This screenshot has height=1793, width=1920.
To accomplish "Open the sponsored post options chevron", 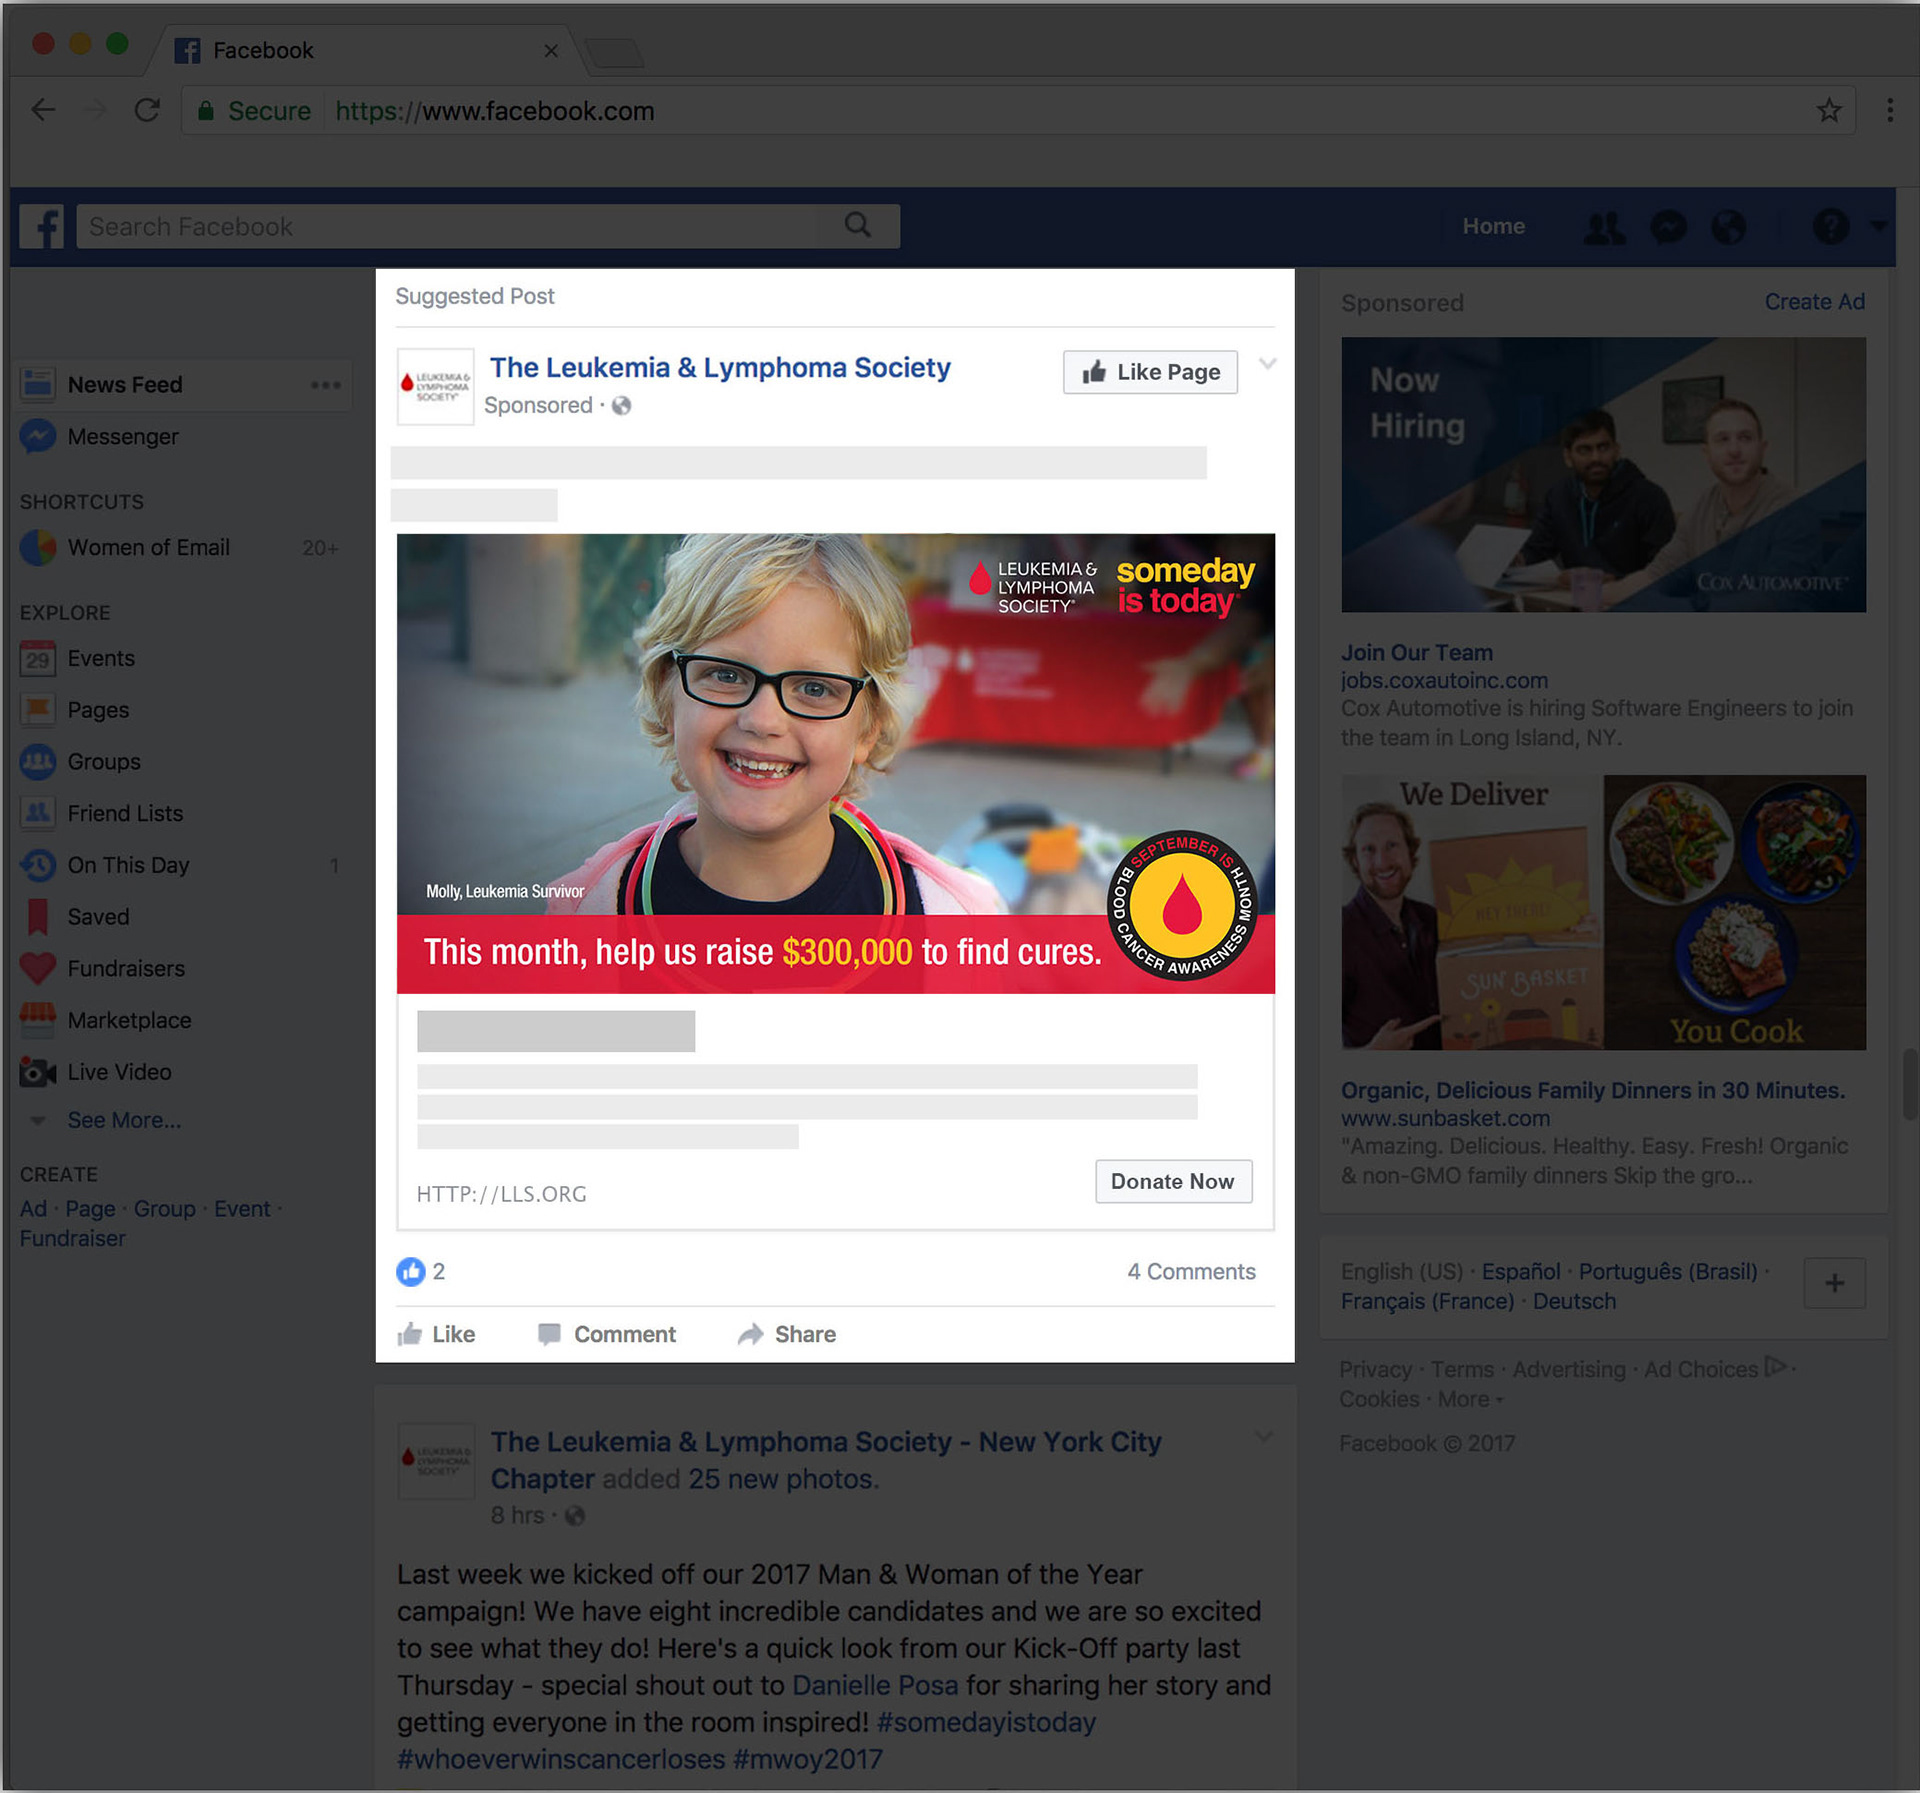I will click(x=1267, y=364).
